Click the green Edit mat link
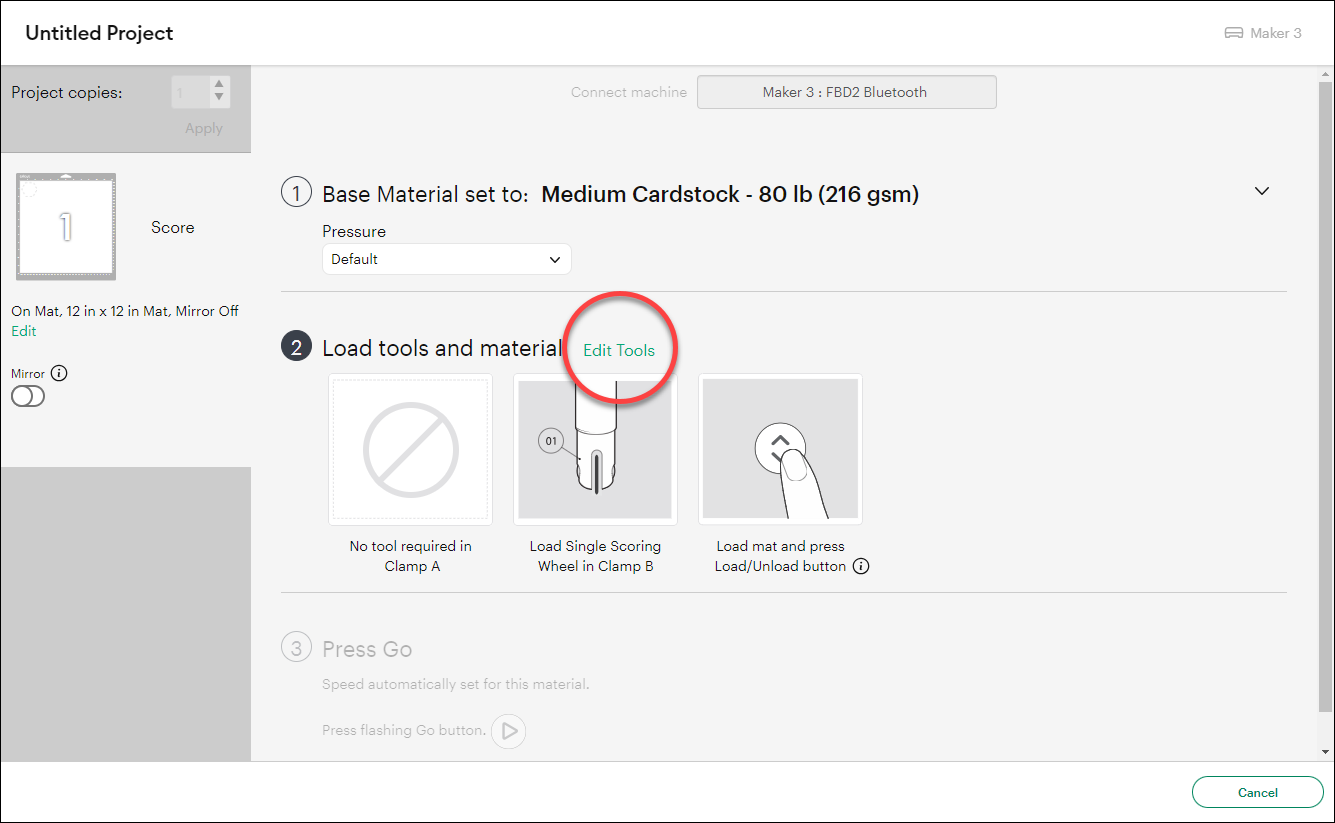The width and height of the screenshot is (1335, 823). tap(24, 331)
